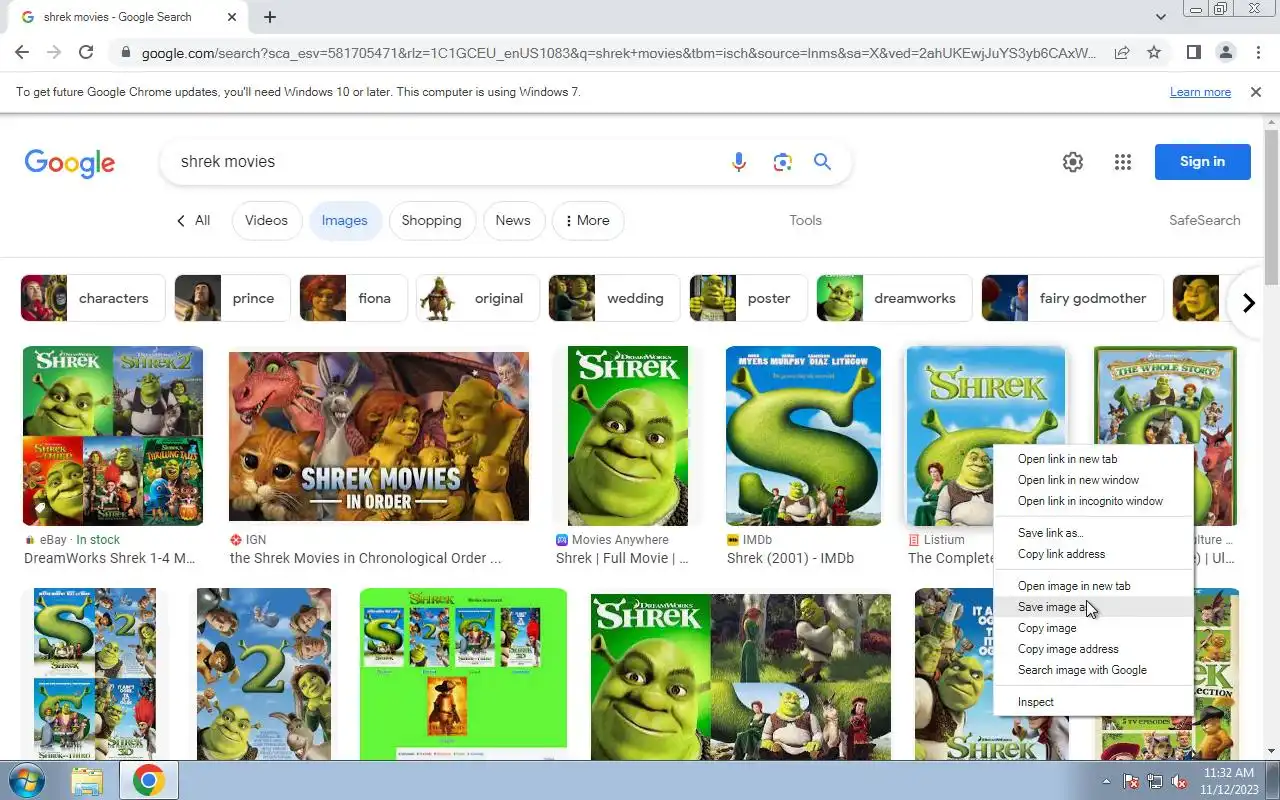Open Google quick settings gear
Screen dimensions: 1280x800
click(x=1073, y=162)
